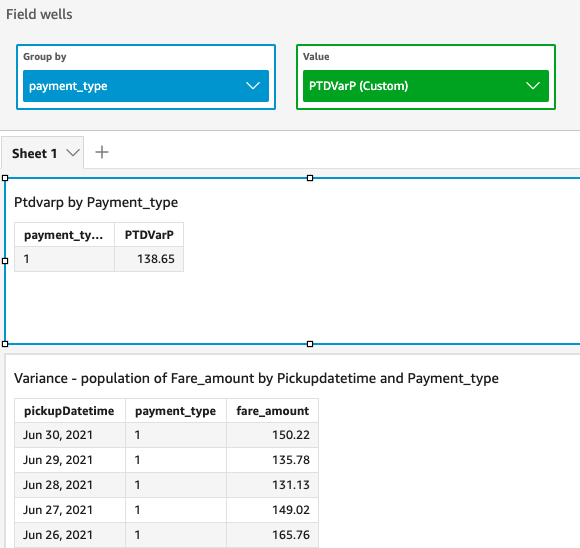Click the payment_type field pill in Group by
Viewport: 580px width, 548px height.
(x=146, y=86)
